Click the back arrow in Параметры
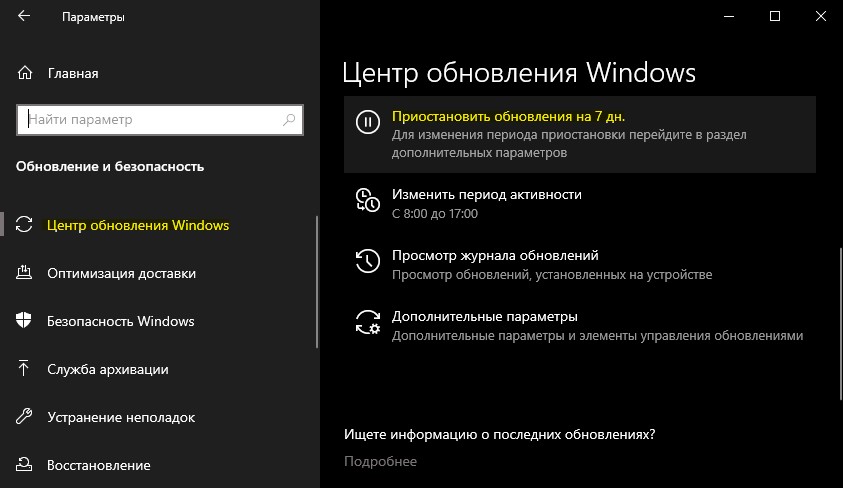 coord(24,16)
